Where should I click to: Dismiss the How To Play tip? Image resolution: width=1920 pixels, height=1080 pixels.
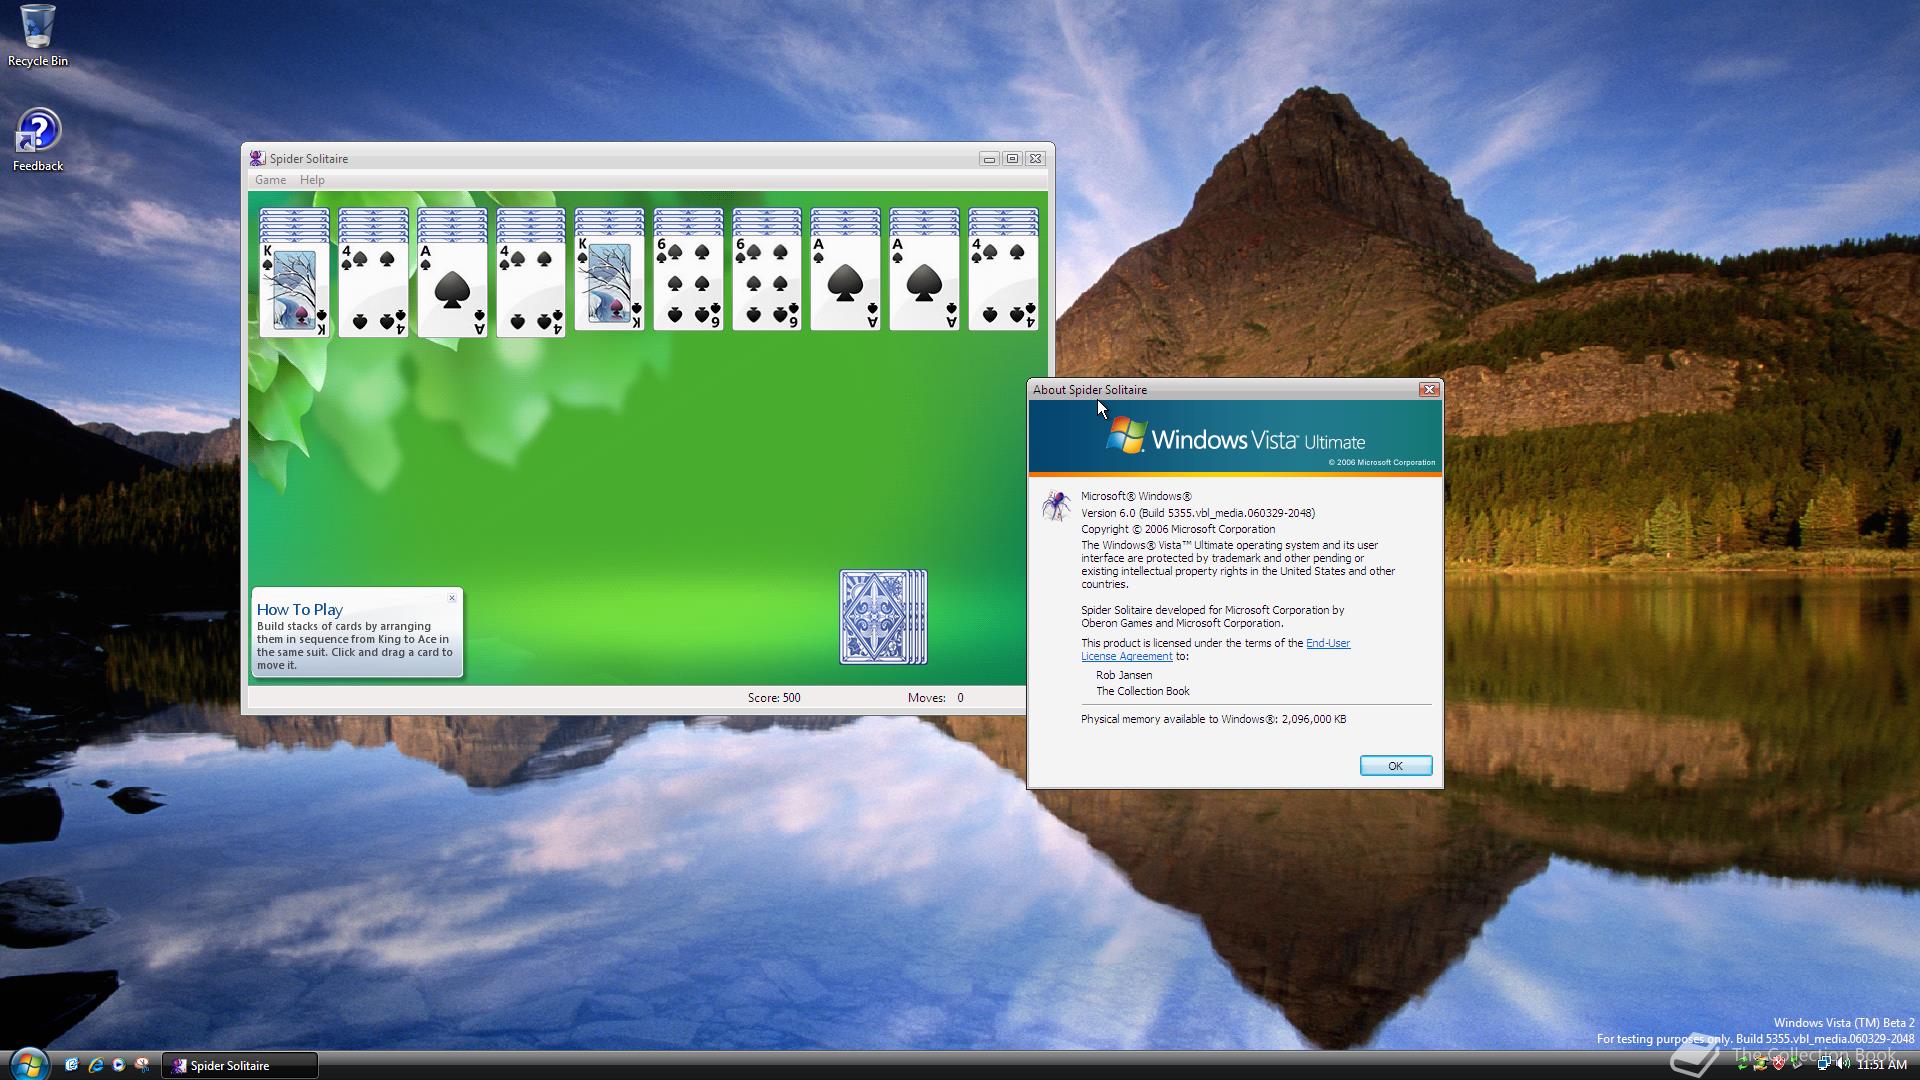452,598
